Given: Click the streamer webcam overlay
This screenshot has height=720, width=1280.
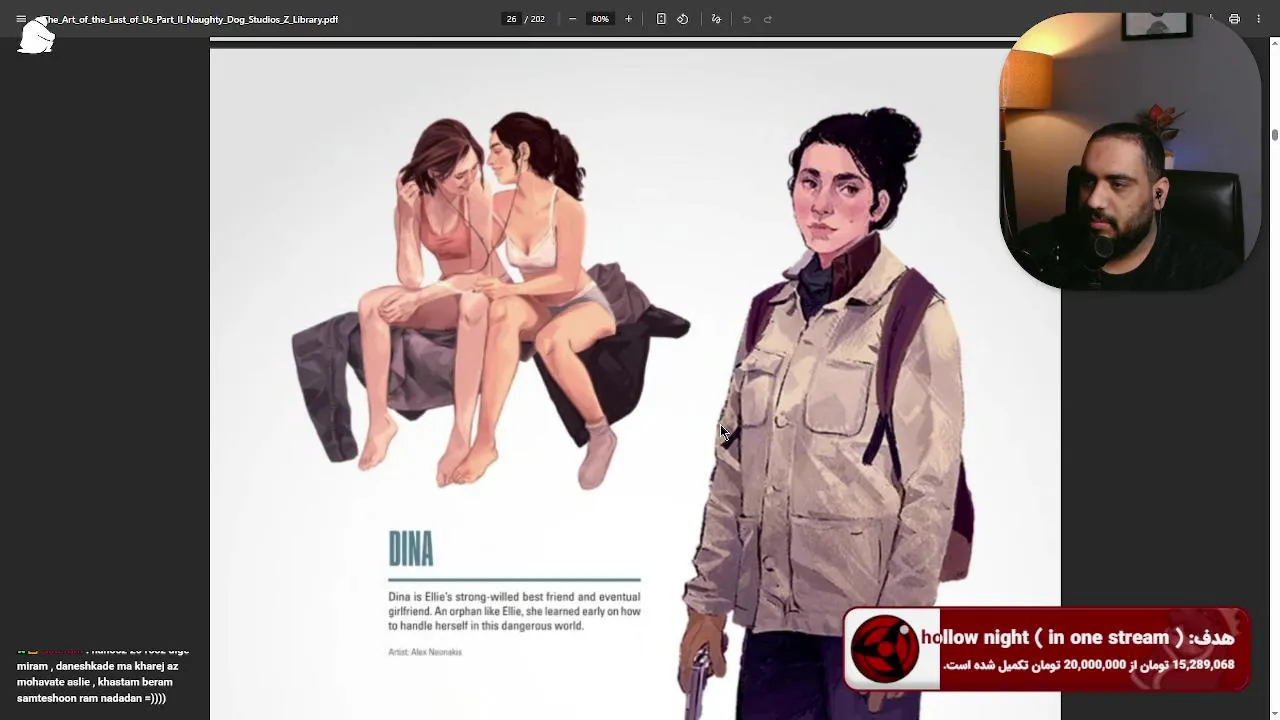Looking at the screenshot, I should 1130,152.
